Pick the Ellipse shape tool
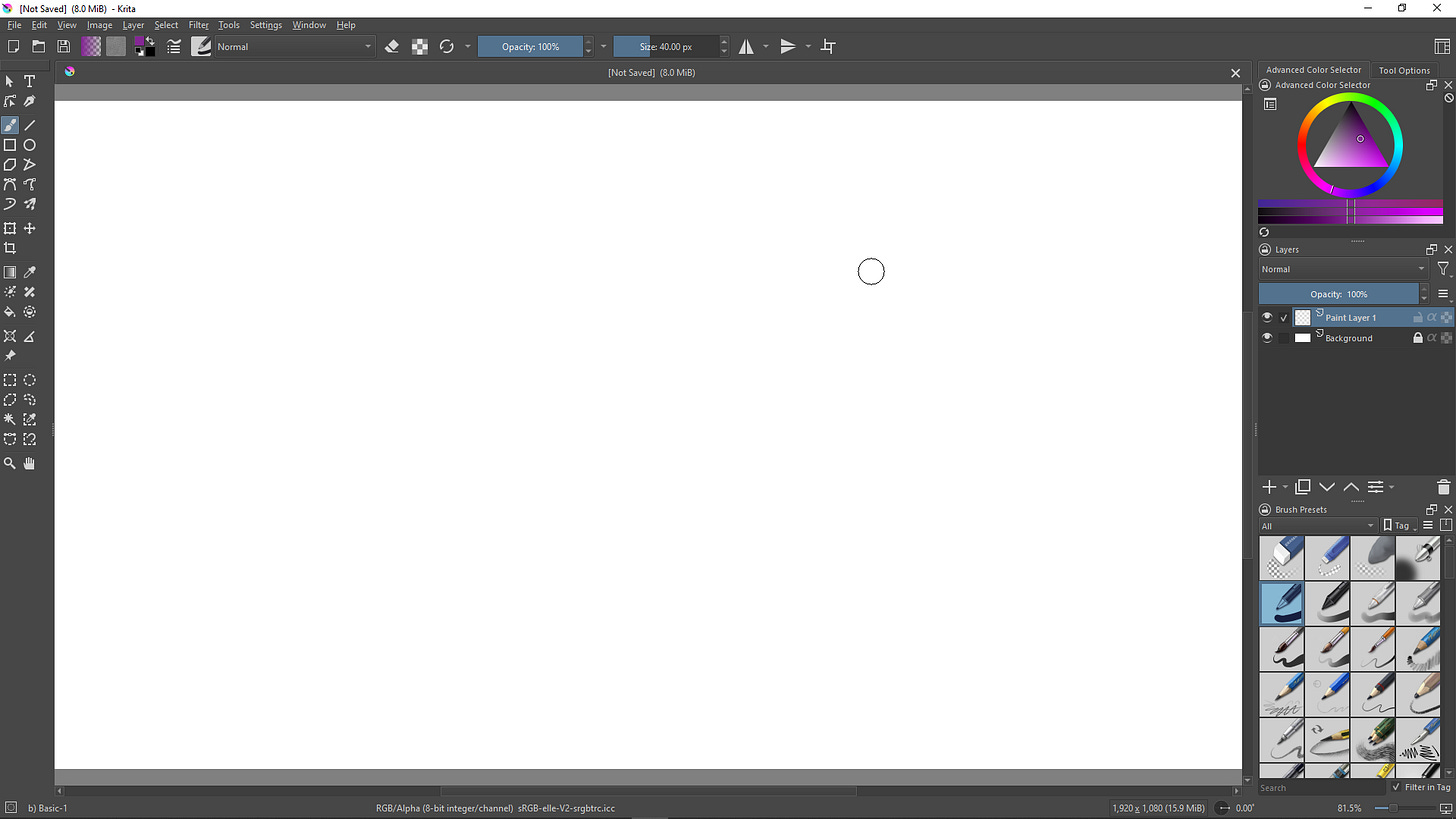Screen dimensions: 1456x819 point(30,145)
